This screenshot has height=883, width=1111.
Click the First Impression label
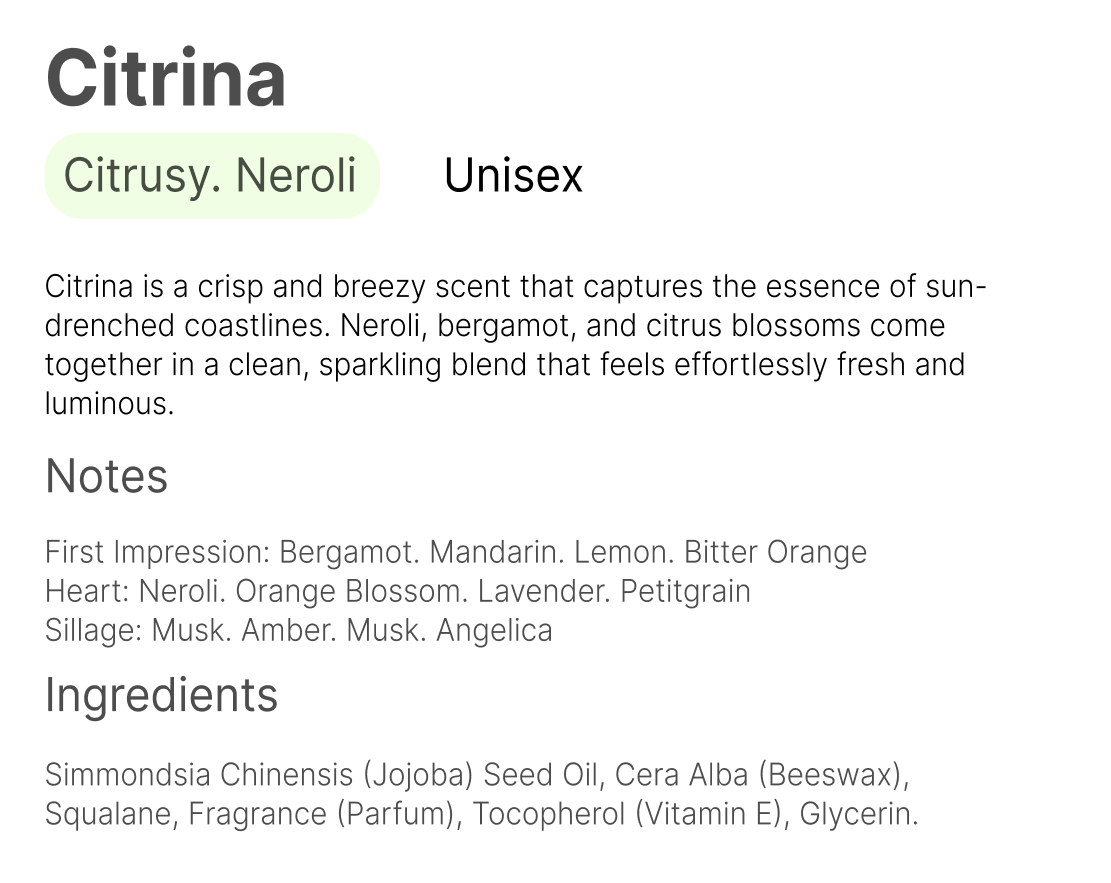pos(157,552)
